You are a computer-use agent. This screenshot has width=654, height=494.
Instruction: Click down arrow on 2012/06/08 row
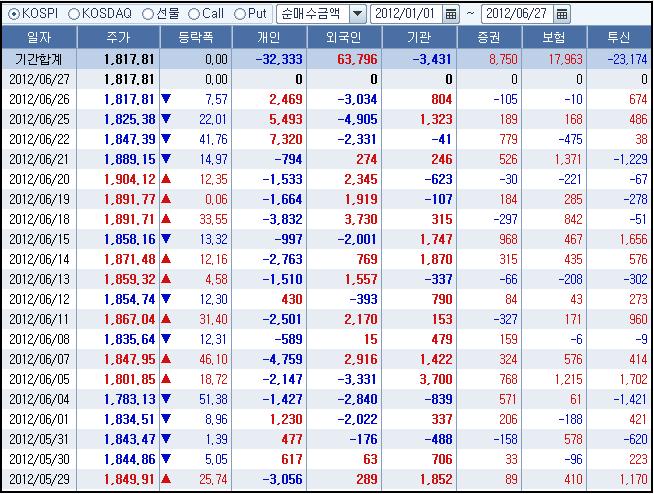pos(166,339)
